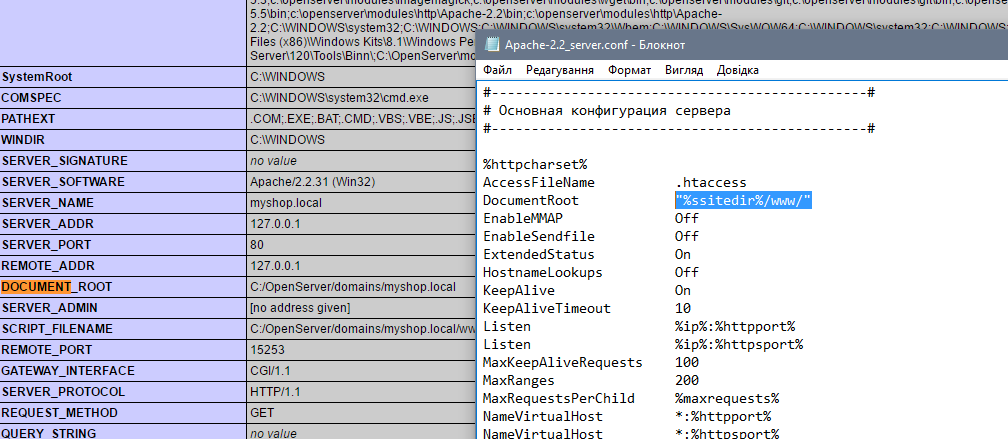Click the KeepAliveTimeout value 10
The image size is (1008, 439).
683,308
